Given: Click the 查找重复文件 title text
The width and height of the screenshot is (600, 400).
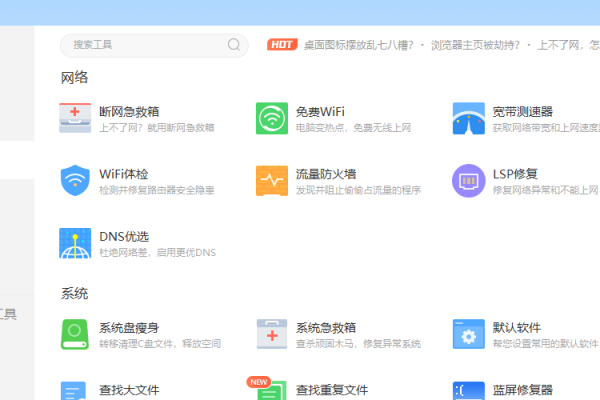Looking at the screenshot, I should pos(332,390).
